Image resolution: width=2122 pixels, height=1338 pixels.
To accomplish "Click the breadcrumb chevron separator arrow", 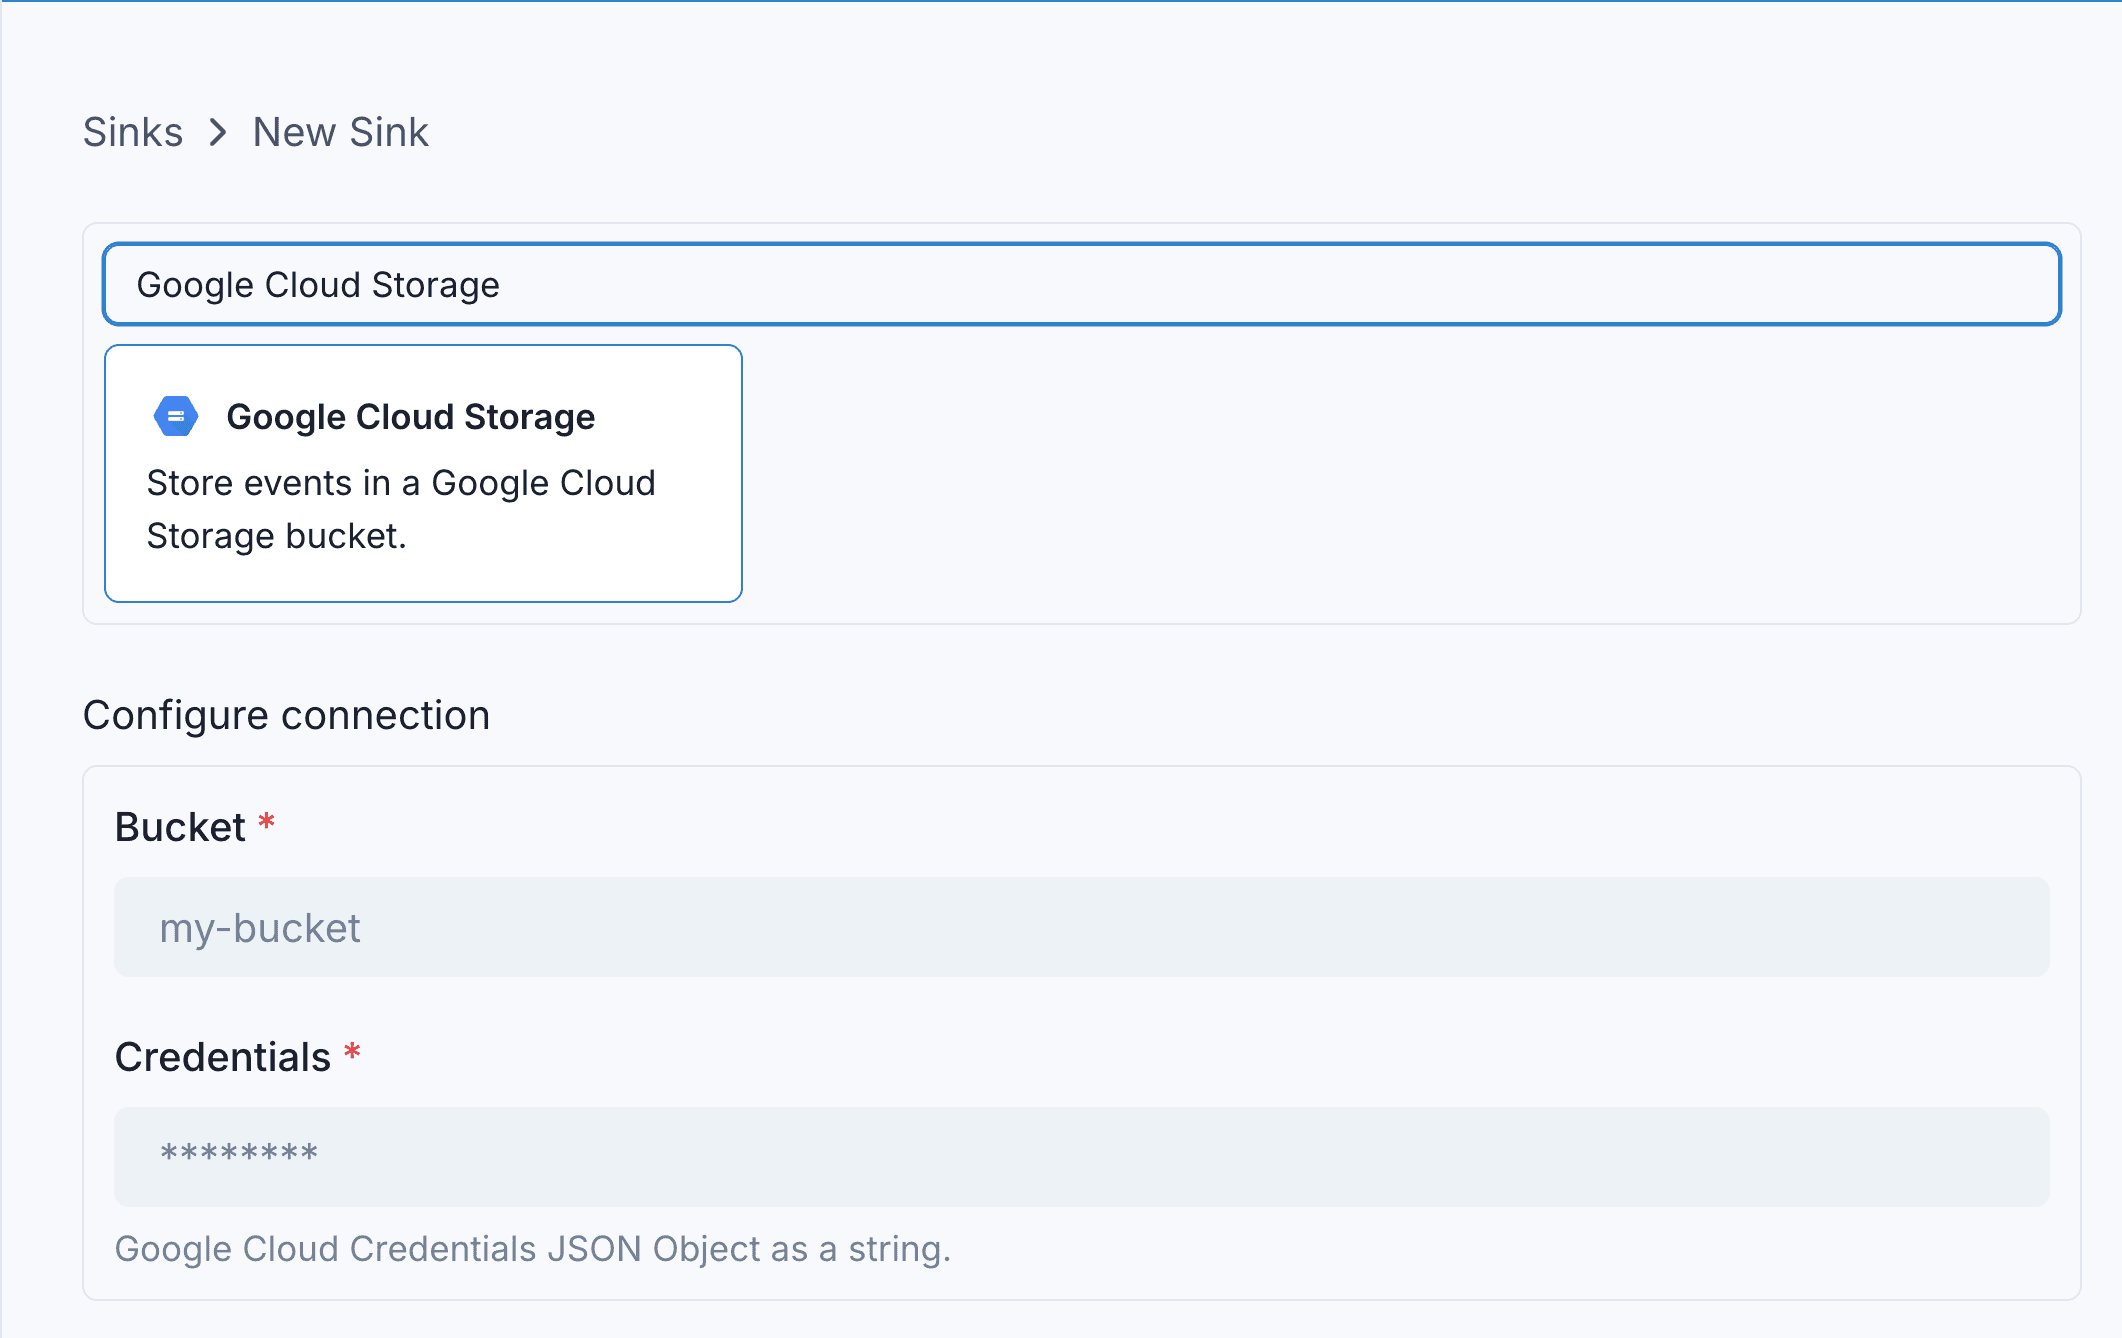I will pyautogui.click(x=218, y=132).
